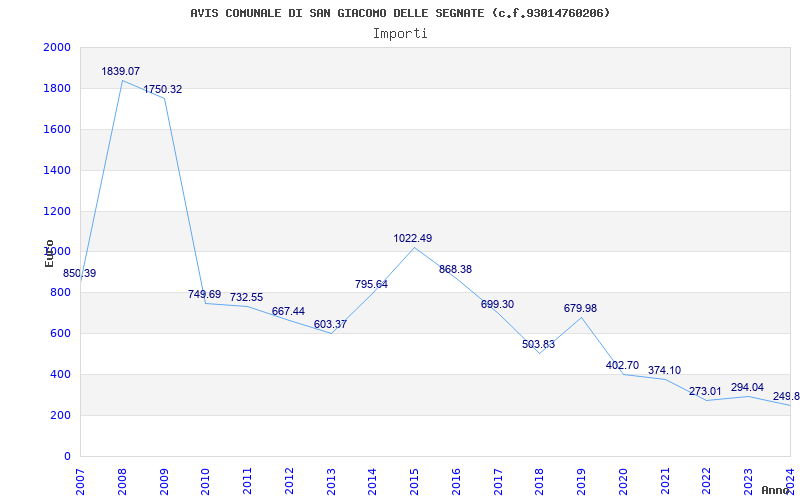Viewport: 800px width, 500px height.
Task: Click the 2011 x-axis year label
Action: [247, 481]
